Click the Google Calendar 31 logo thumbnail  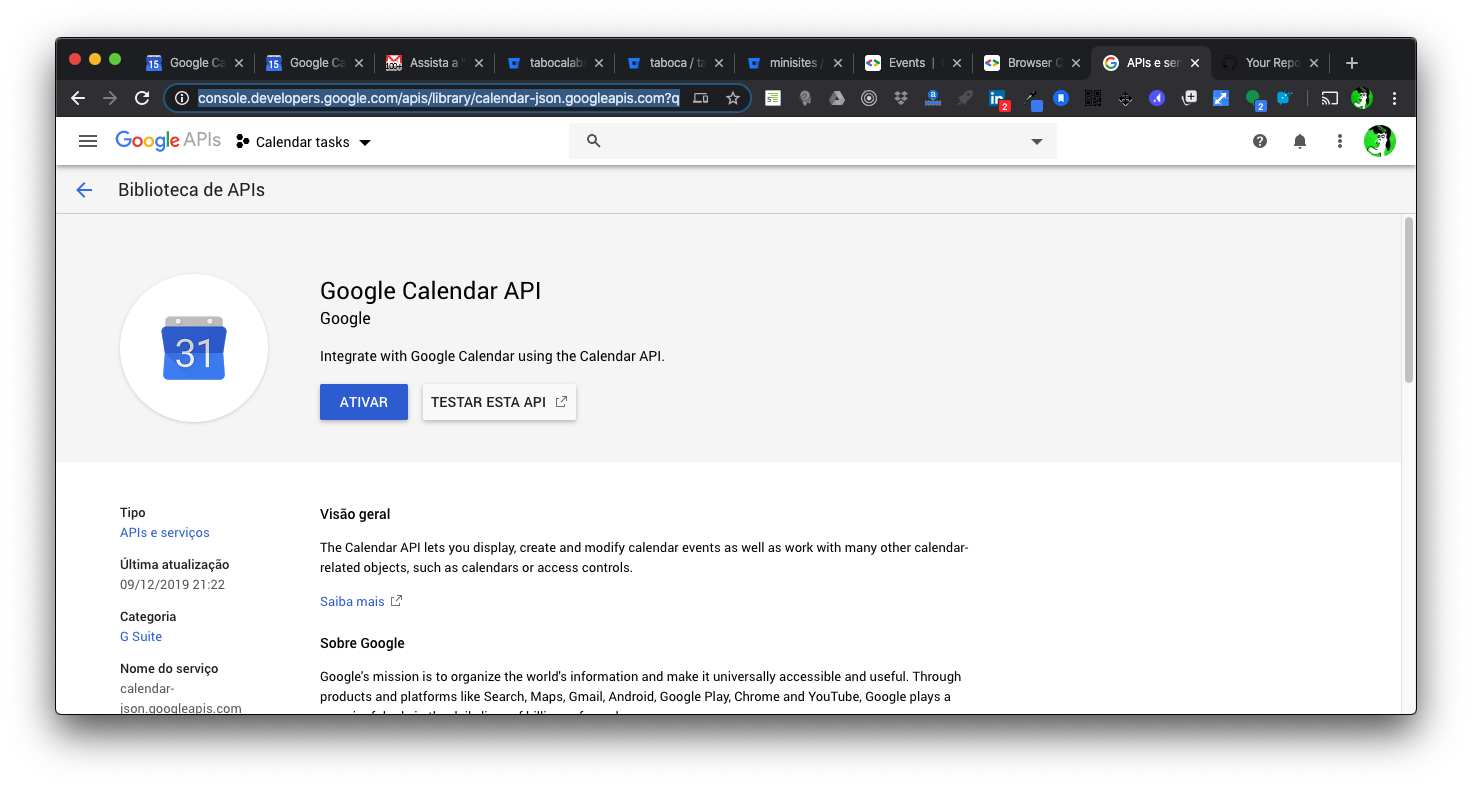click(194, 348)
